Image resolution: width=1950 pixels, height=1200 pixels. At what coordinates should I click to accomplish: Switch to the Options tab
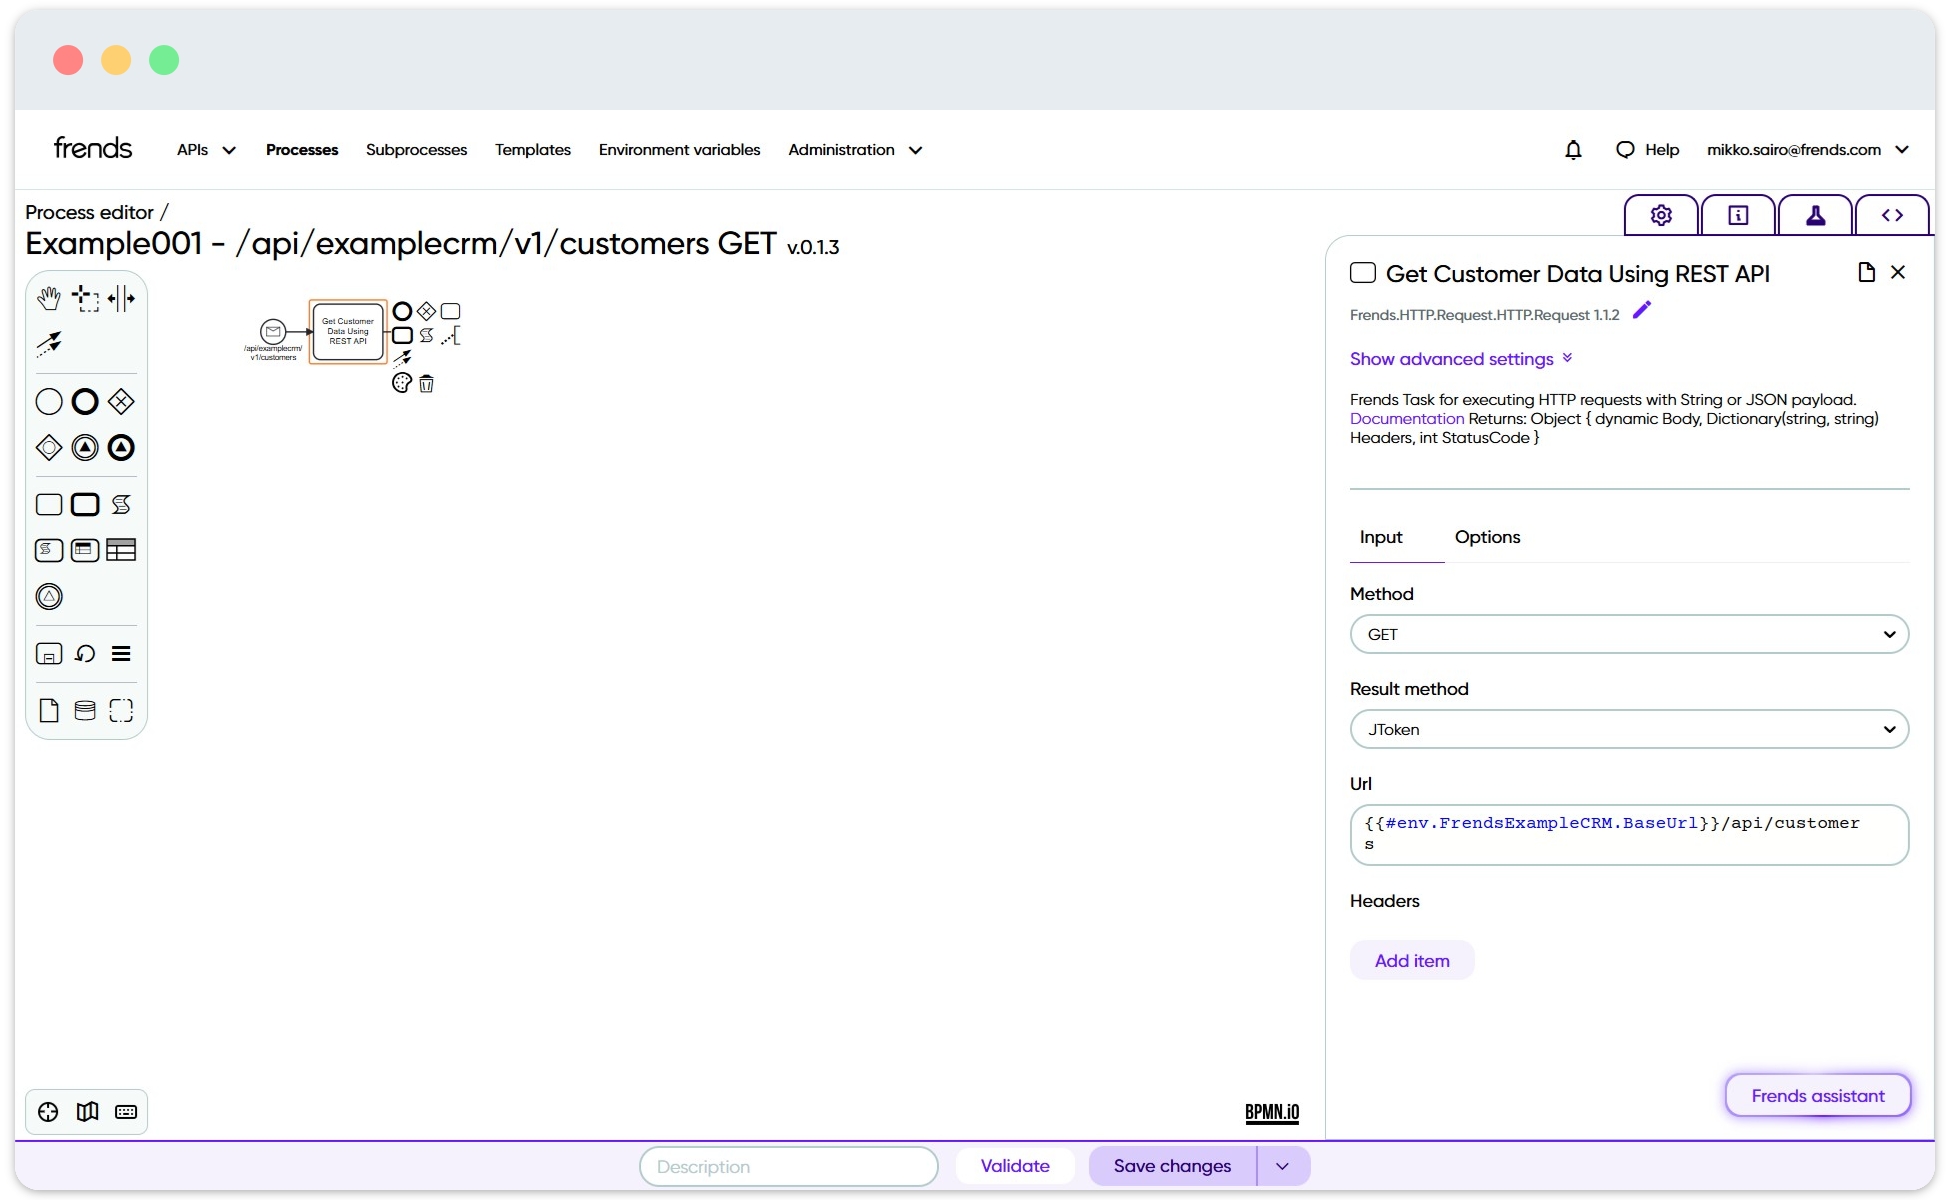click(1487, 537)
